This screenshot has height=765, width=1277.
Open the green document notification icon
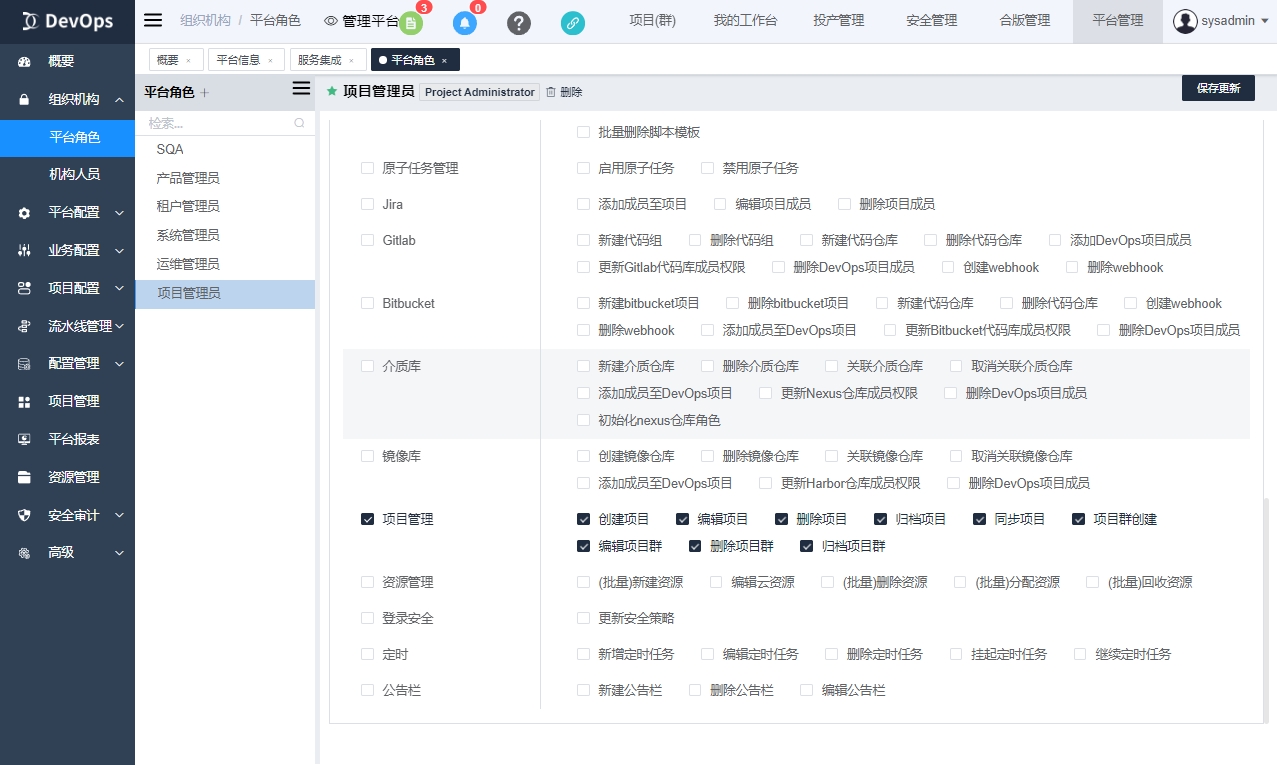410,23
